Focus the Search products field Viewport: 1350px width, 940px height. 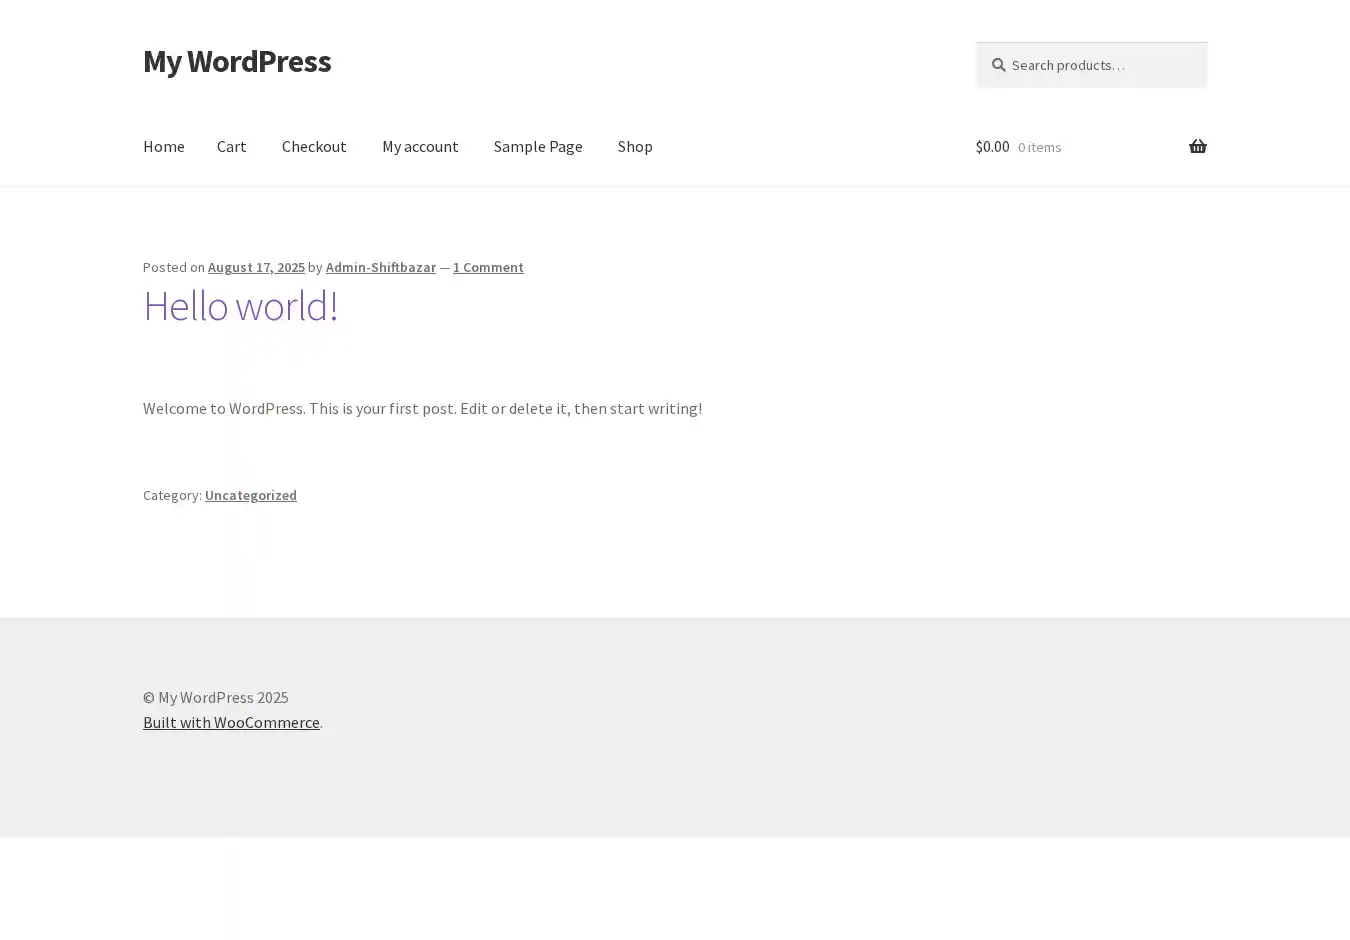(x=1100, y=65)
